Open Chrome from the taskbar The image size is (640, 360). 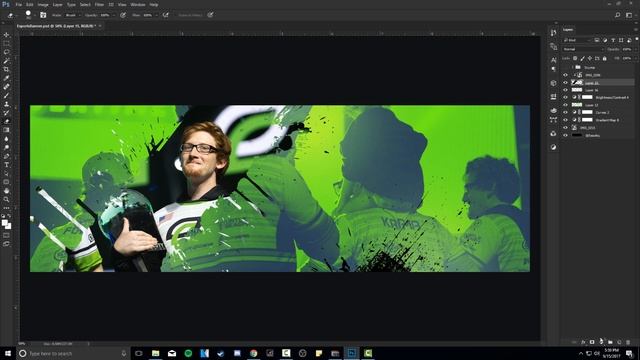[x=253, y=353]
